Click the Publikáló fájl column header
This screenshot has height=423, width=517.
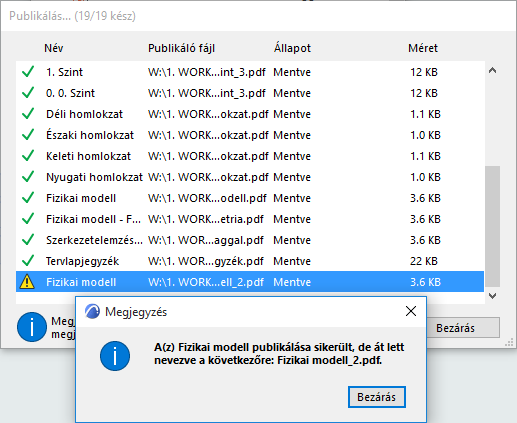click(181, 48)
